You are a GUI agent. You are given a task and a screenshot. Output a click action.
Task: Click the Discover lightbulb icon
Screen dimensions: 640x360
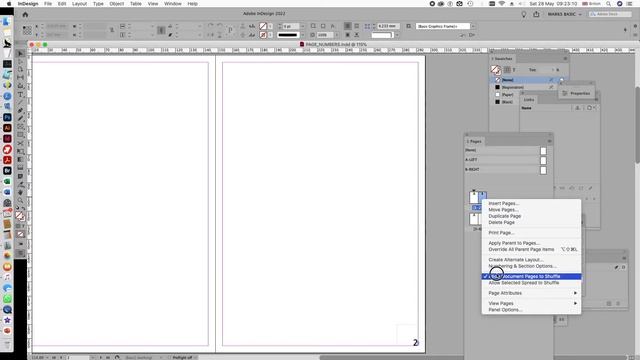click(524, 14)
